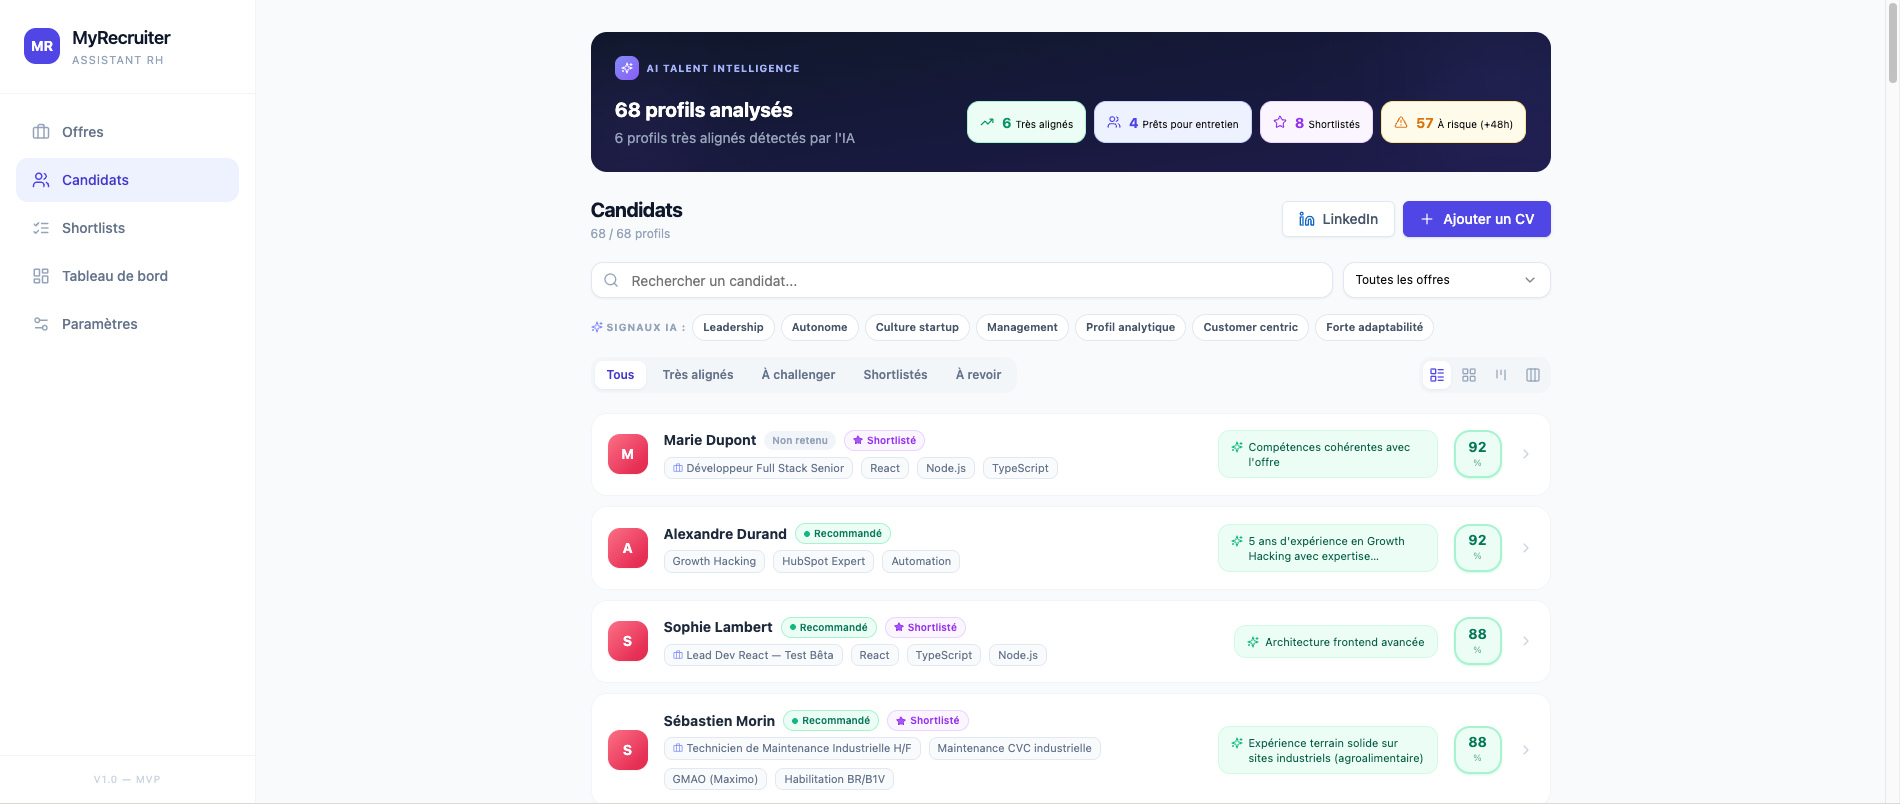
Task: Open the Offres menu item
Action: [127, 132]
